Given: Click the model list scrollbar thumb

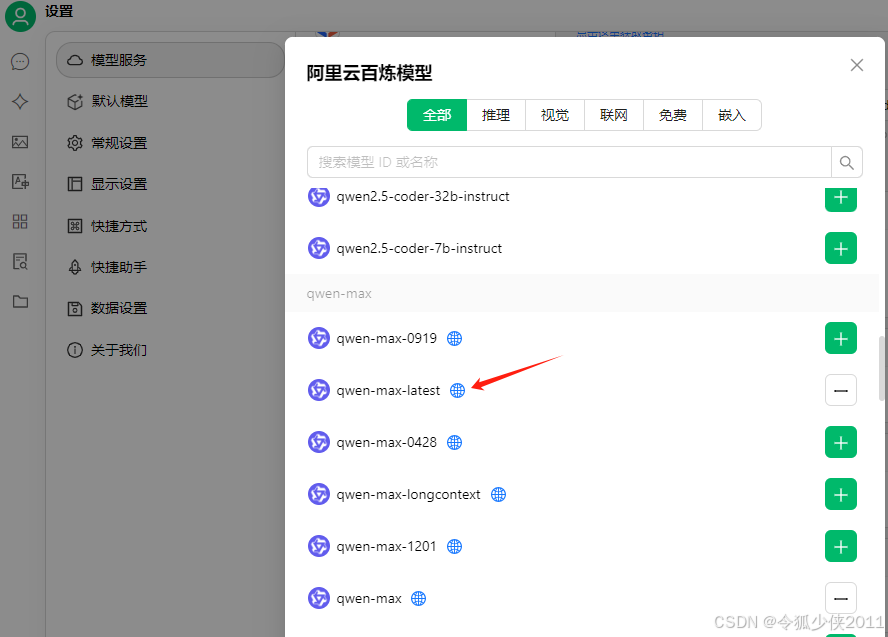Looking at the screenshot, I should pyautogui.click(x=881, y=368).
